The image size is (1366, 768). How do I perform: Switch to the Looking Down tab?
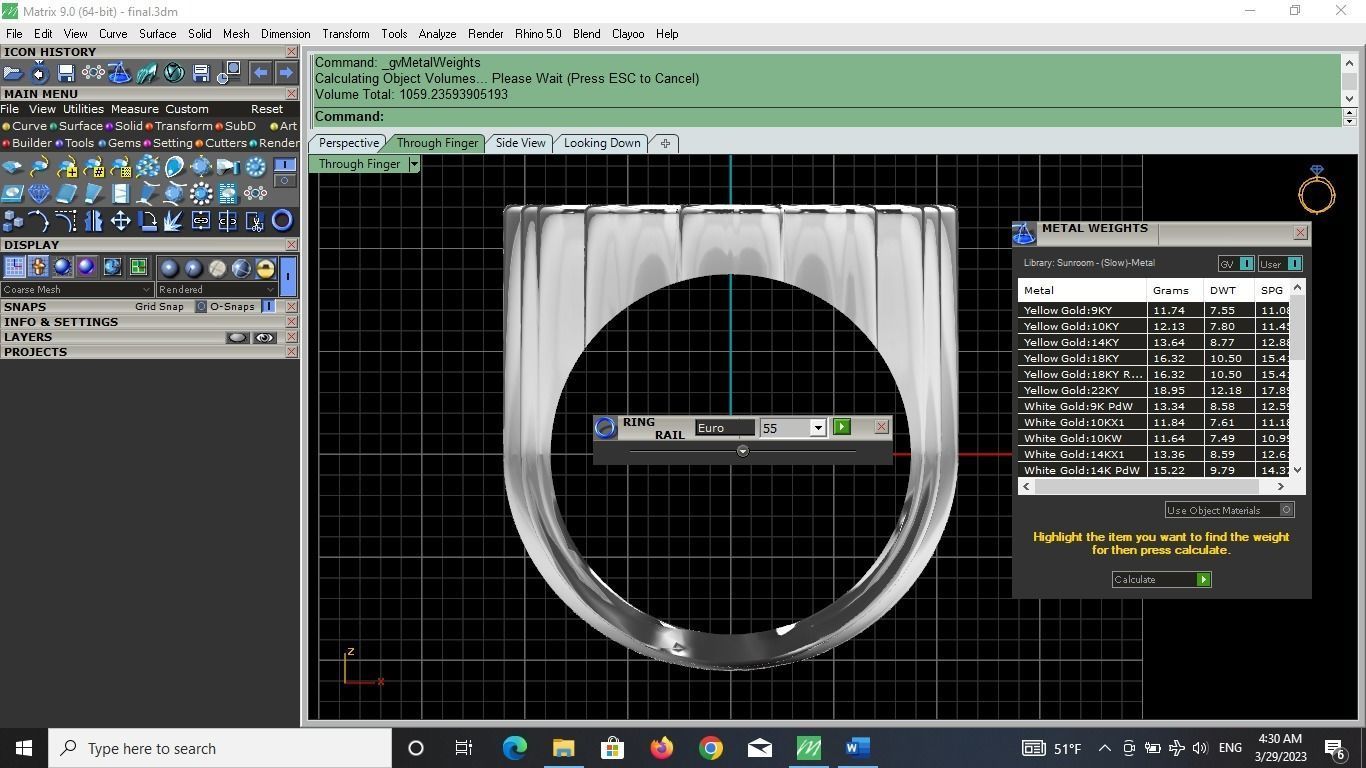602,143
